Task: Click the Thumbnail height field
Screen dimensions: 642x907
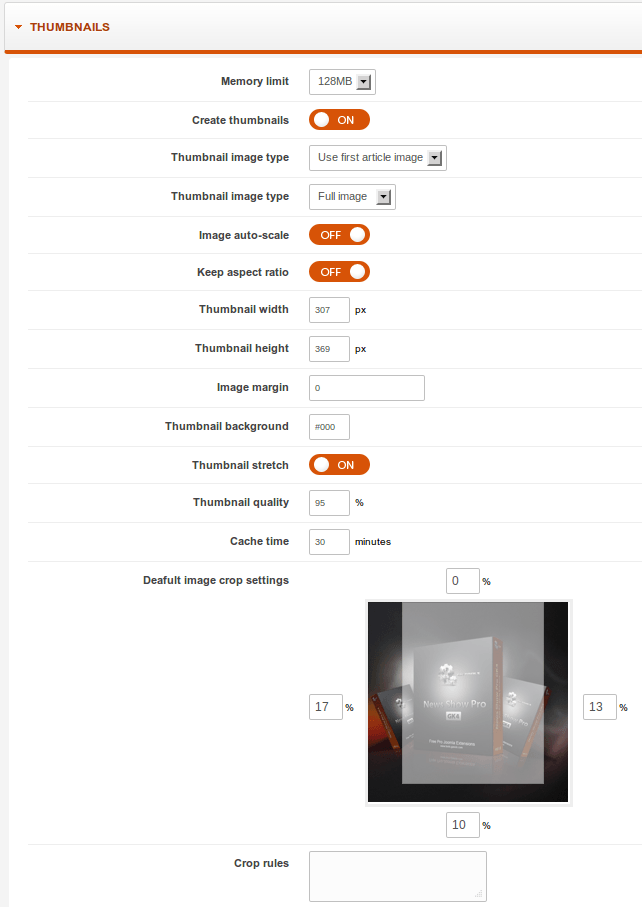Action: [329, 349]
